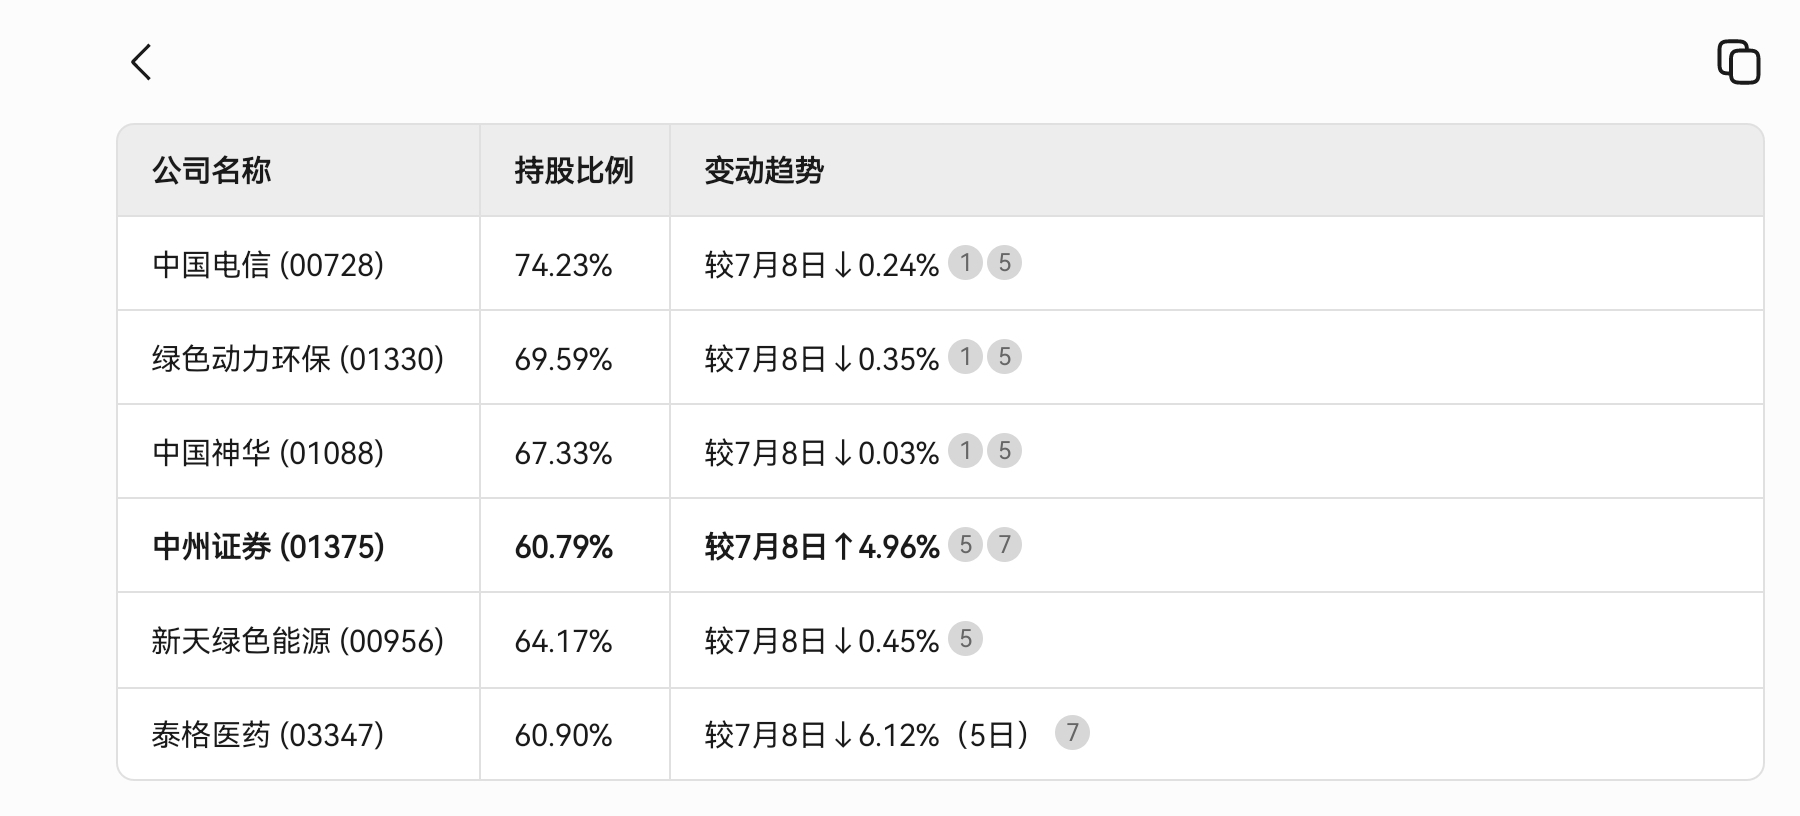Image resolution: width=1800 pixels, height=816 pixels.
Task: Click 新天绿色能源 trend text ↓0.45%
Action: [886, 641]
